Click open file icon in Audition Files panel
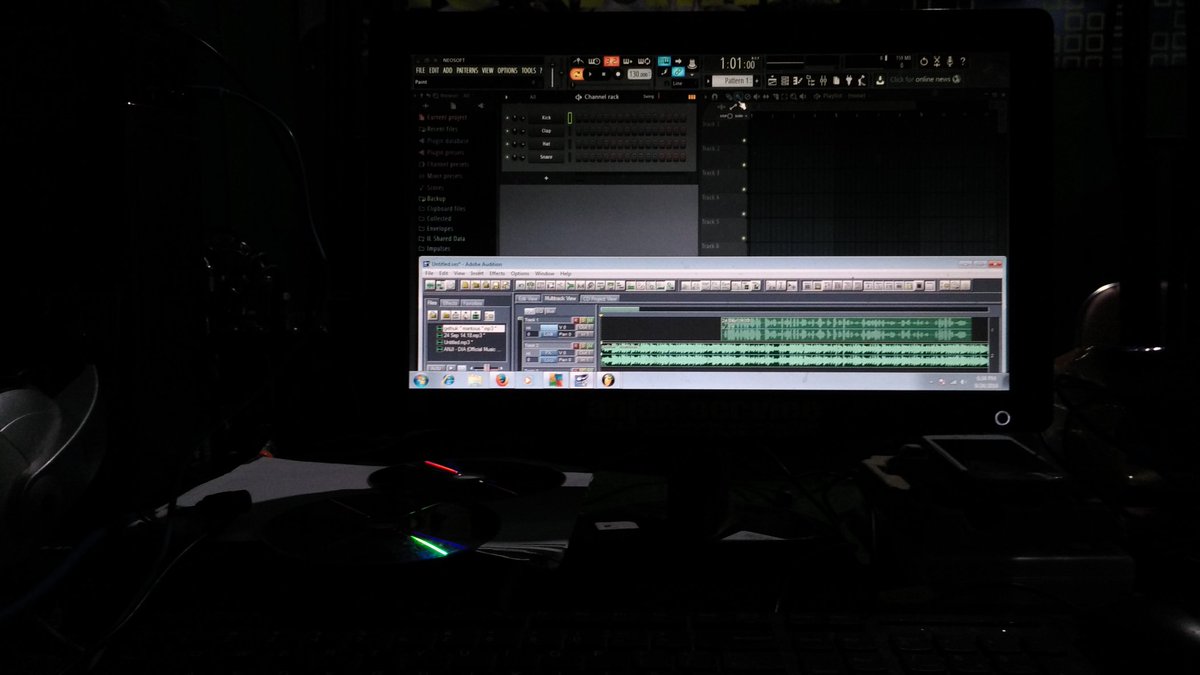This screenshot has height=675, width=1200. tap(432, 315)
